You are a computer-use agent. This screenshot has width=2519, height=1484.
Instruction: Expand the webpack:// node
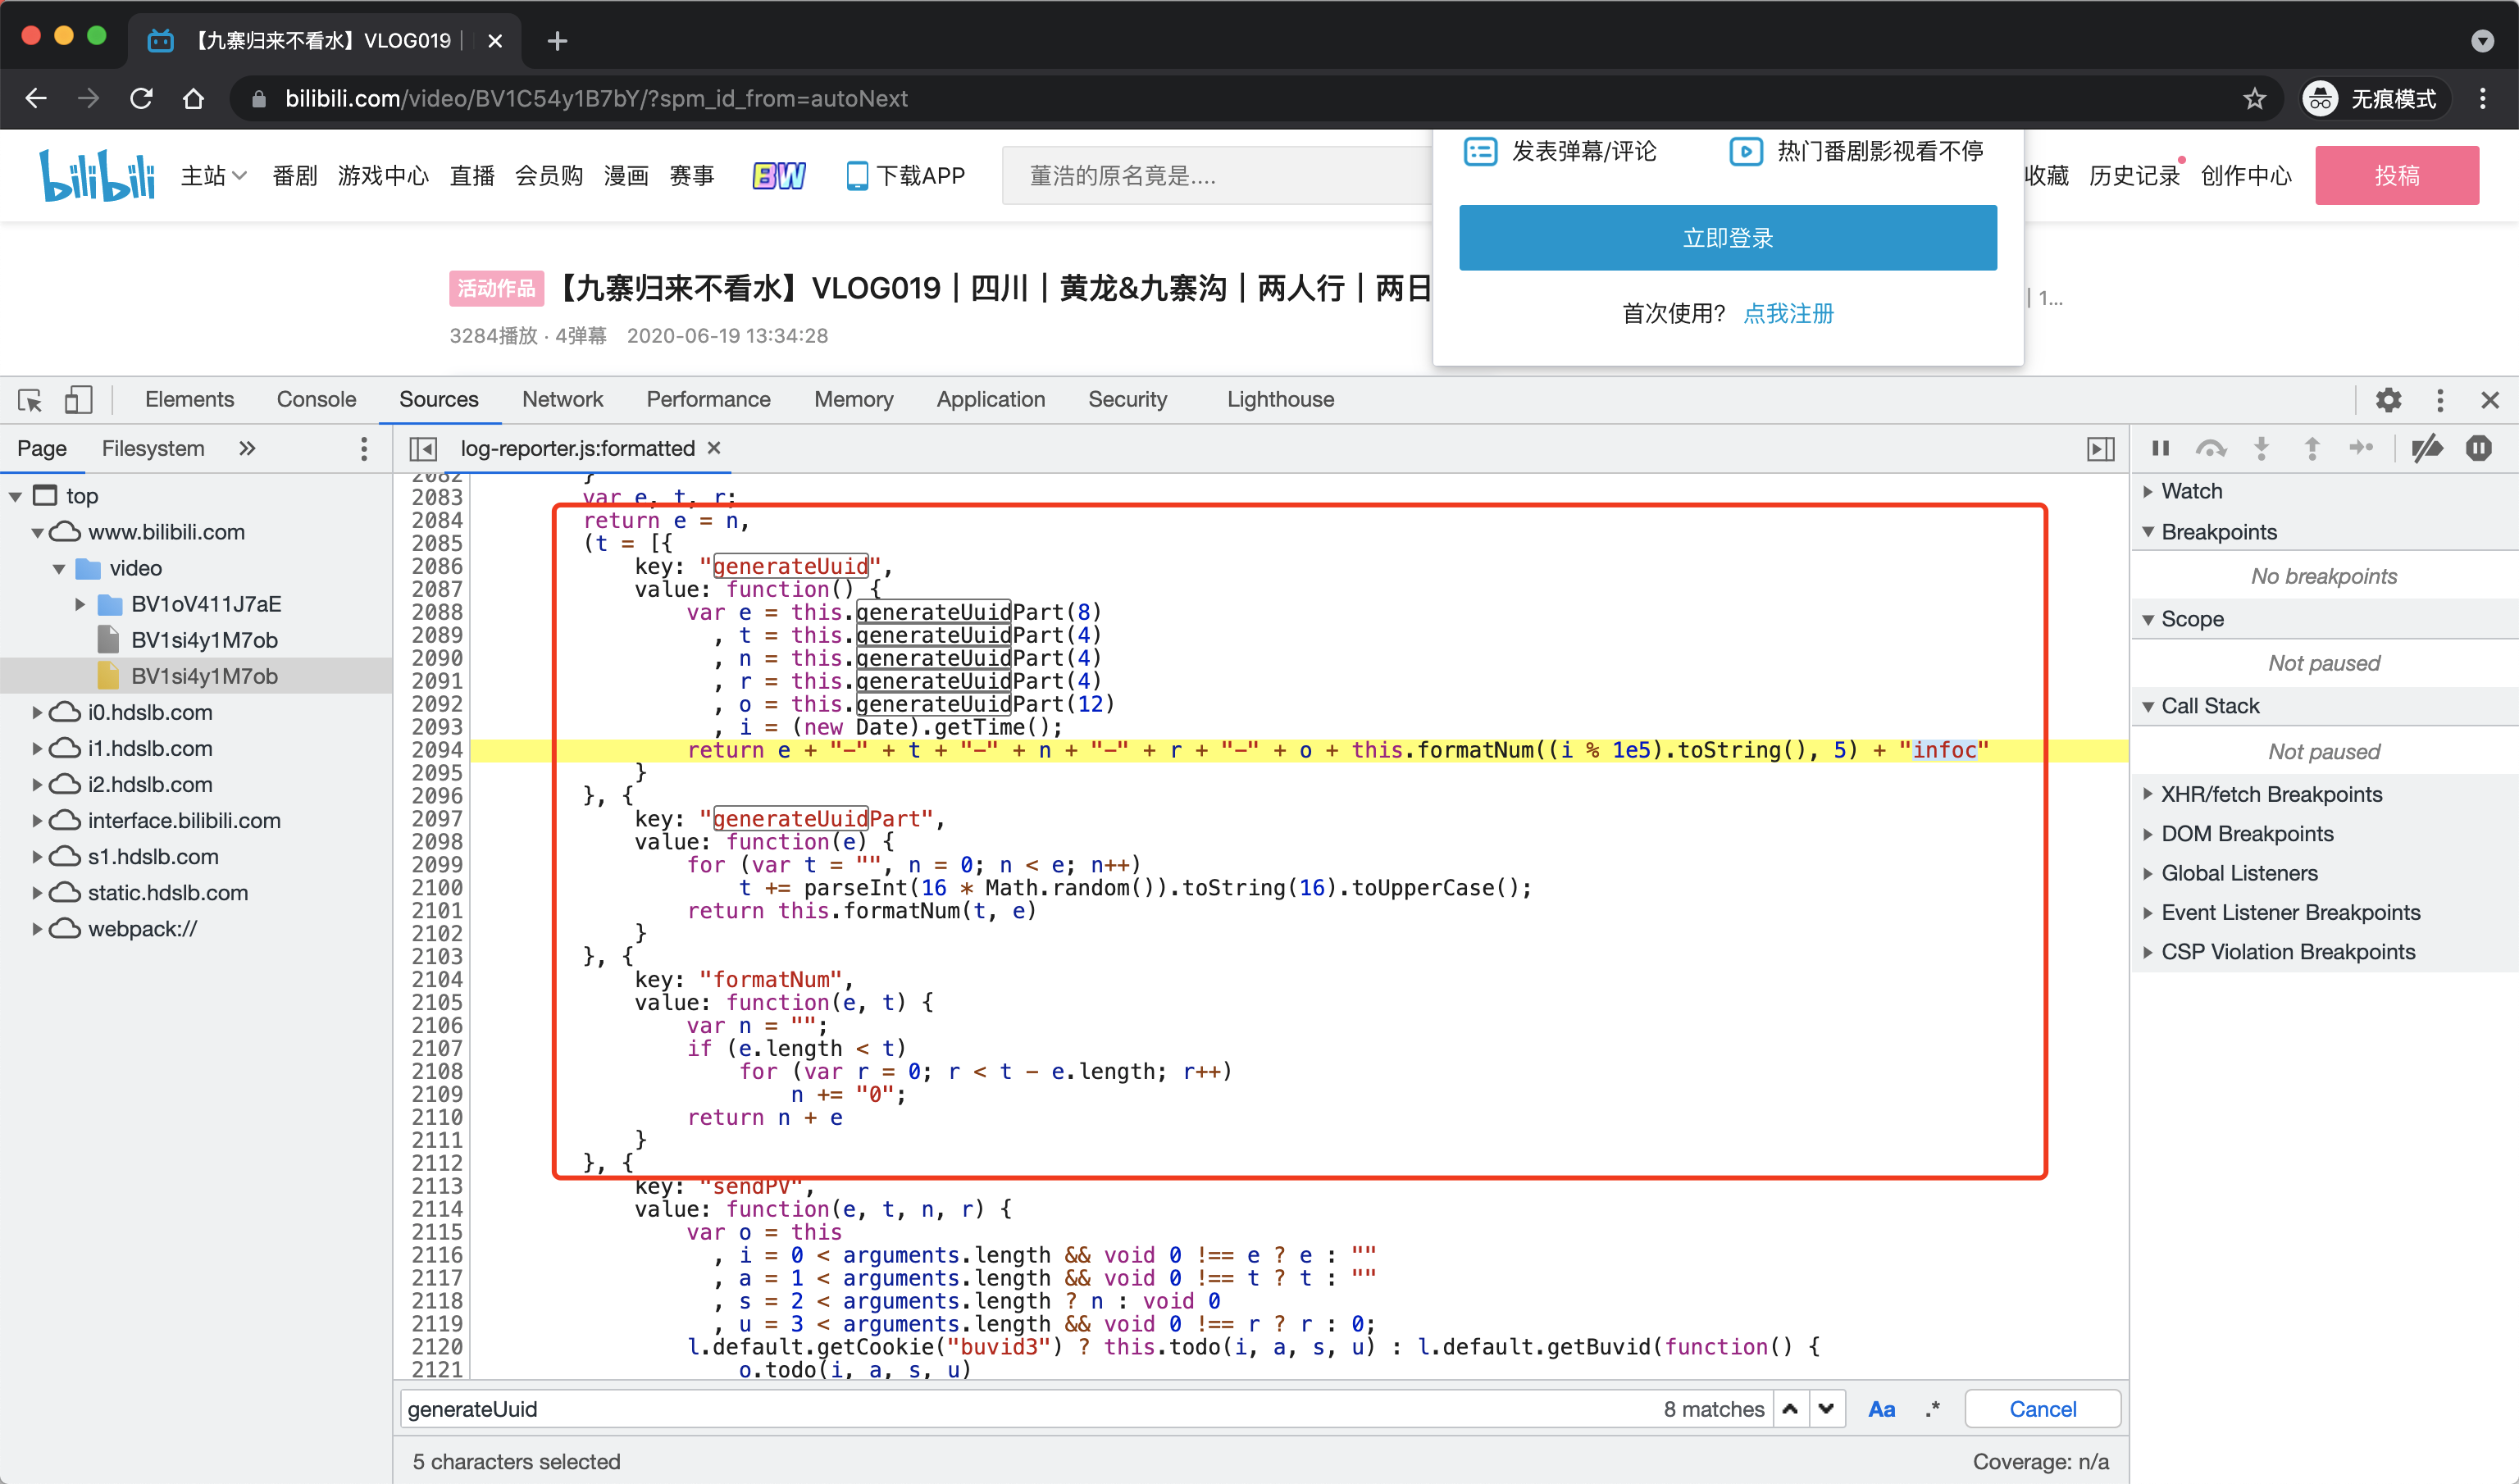tap(38, 928)
